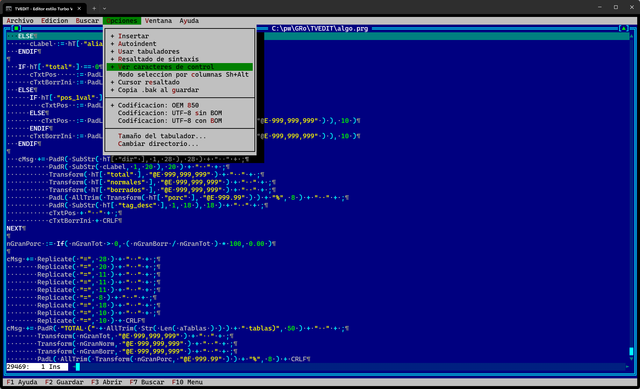Click F3 Abrir in status bar
This screenshot has width=640, height=389.
click(x=107, y=382)
